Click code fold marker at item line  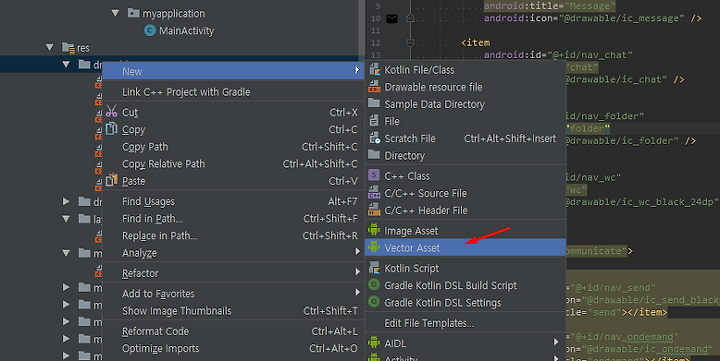point(411,43)
